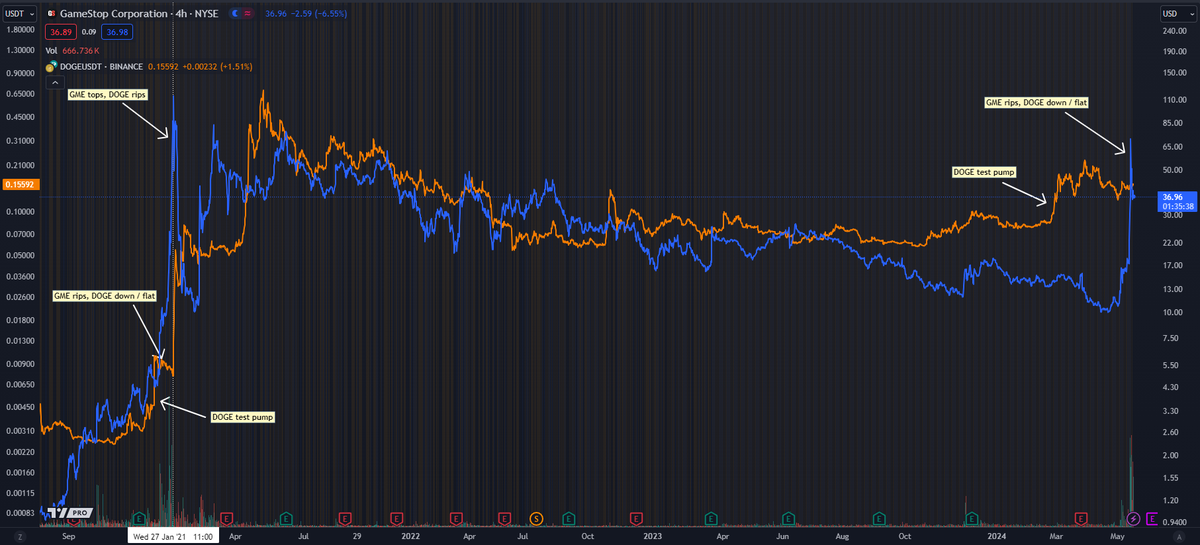Click the purple lightning event marker
This screenshot has height=545, width=1200.
[x=1133, y=517]
